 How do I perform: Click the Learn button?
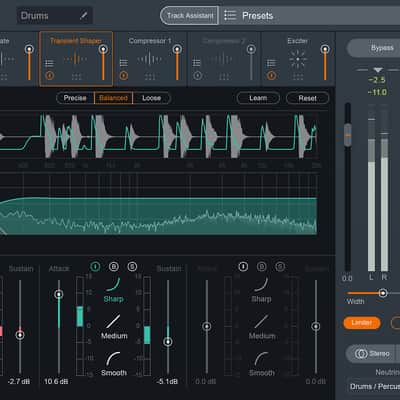coord(258,98)
